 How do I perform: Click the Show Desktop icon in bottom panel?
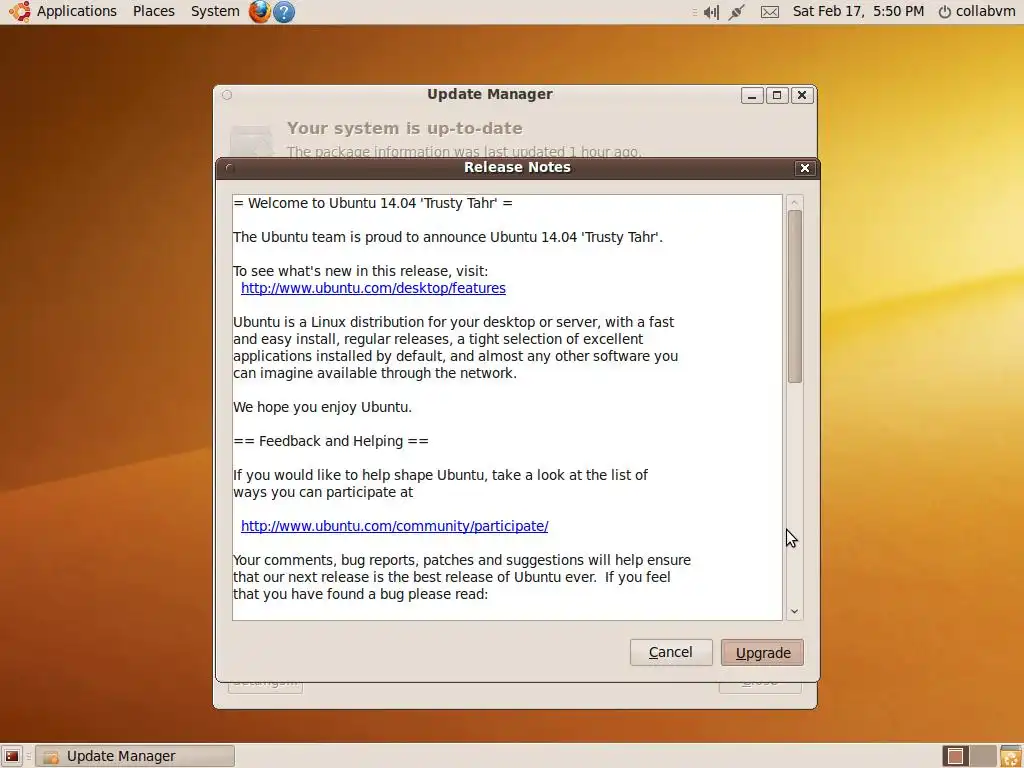point(12,756)
